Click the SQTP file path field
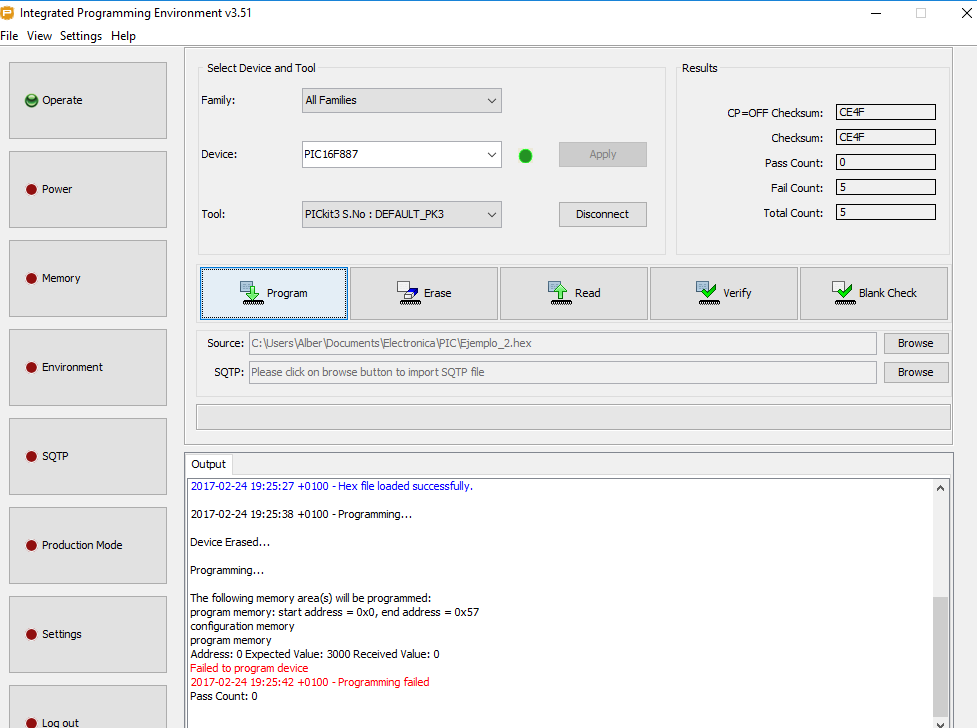 [563, 372]
